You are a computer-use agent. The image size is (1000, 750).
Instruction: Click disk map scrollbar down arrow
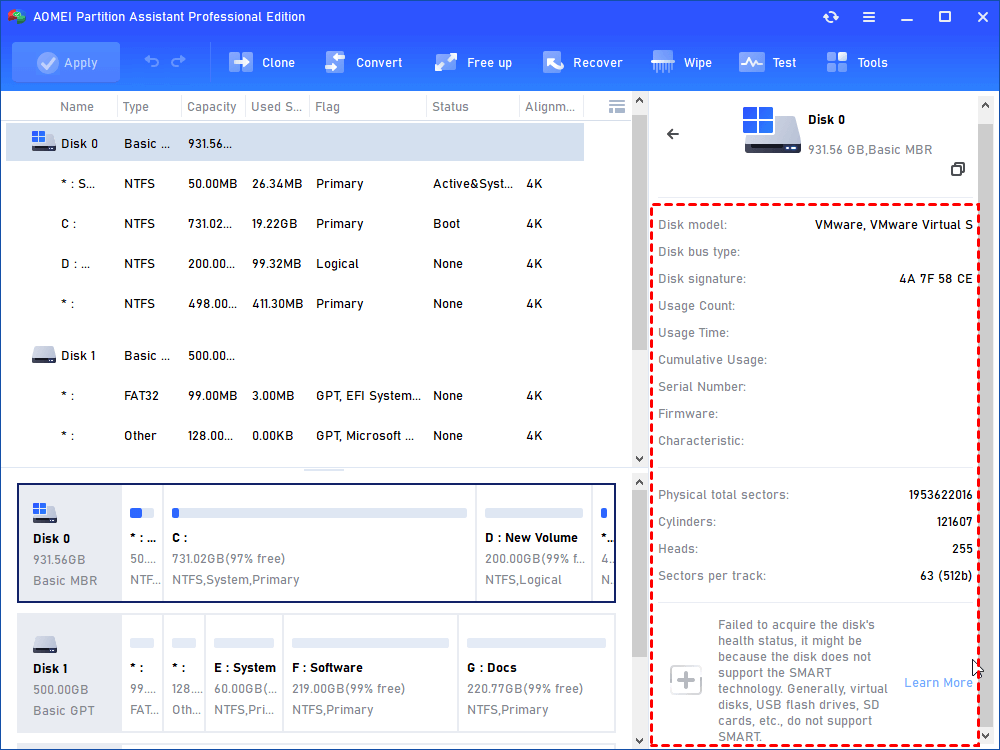click(x=640, y=741)
